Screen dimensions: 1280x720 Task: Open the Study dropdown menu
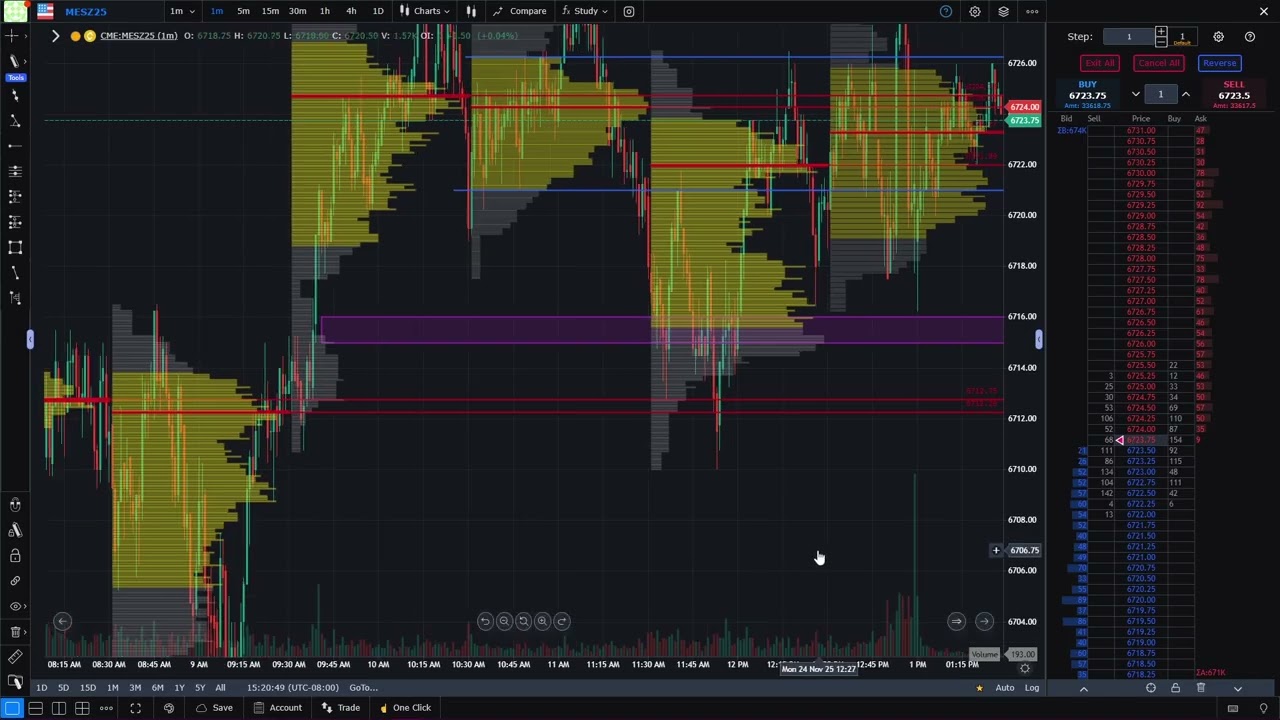(x=585, y=11)
